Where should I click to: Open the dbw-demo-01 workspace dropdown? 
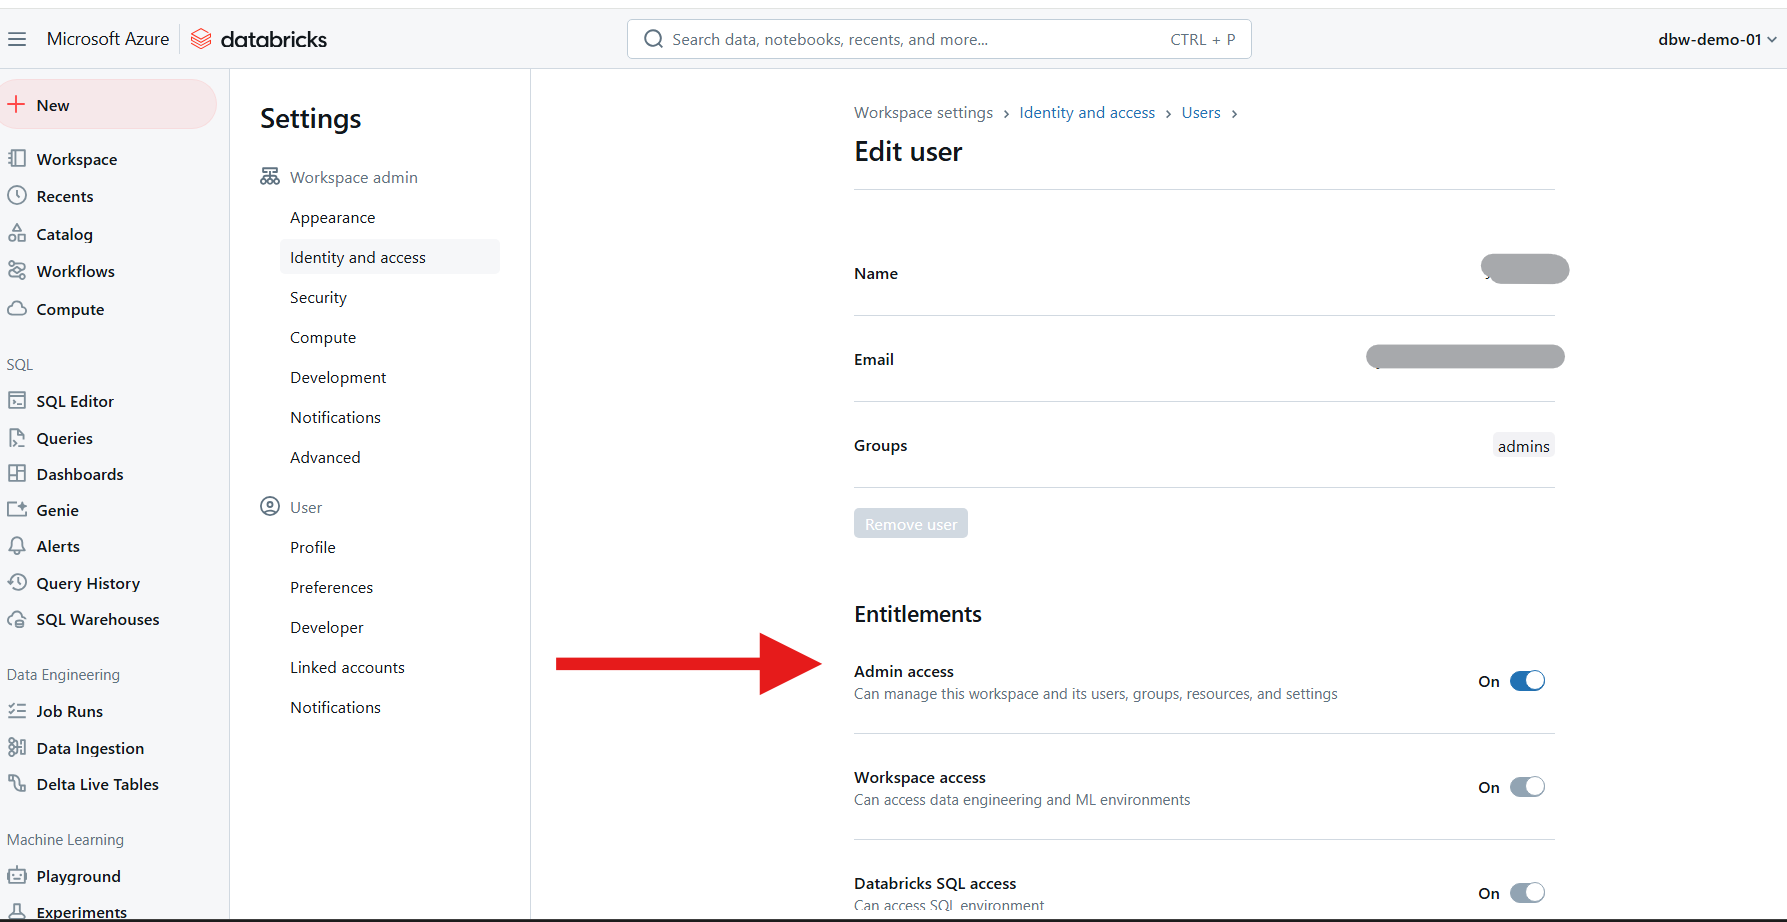click(1717, 39)
